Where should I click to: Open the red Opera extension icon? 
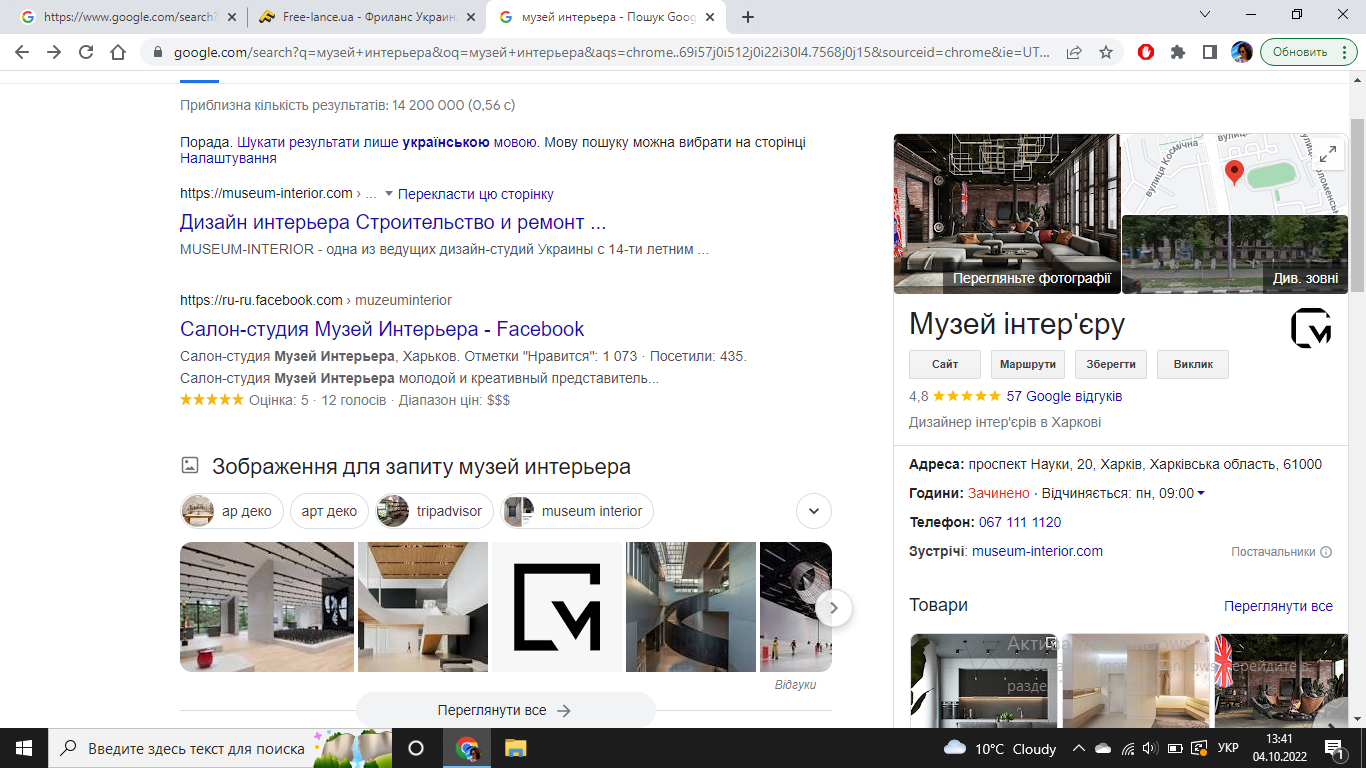1146,52
